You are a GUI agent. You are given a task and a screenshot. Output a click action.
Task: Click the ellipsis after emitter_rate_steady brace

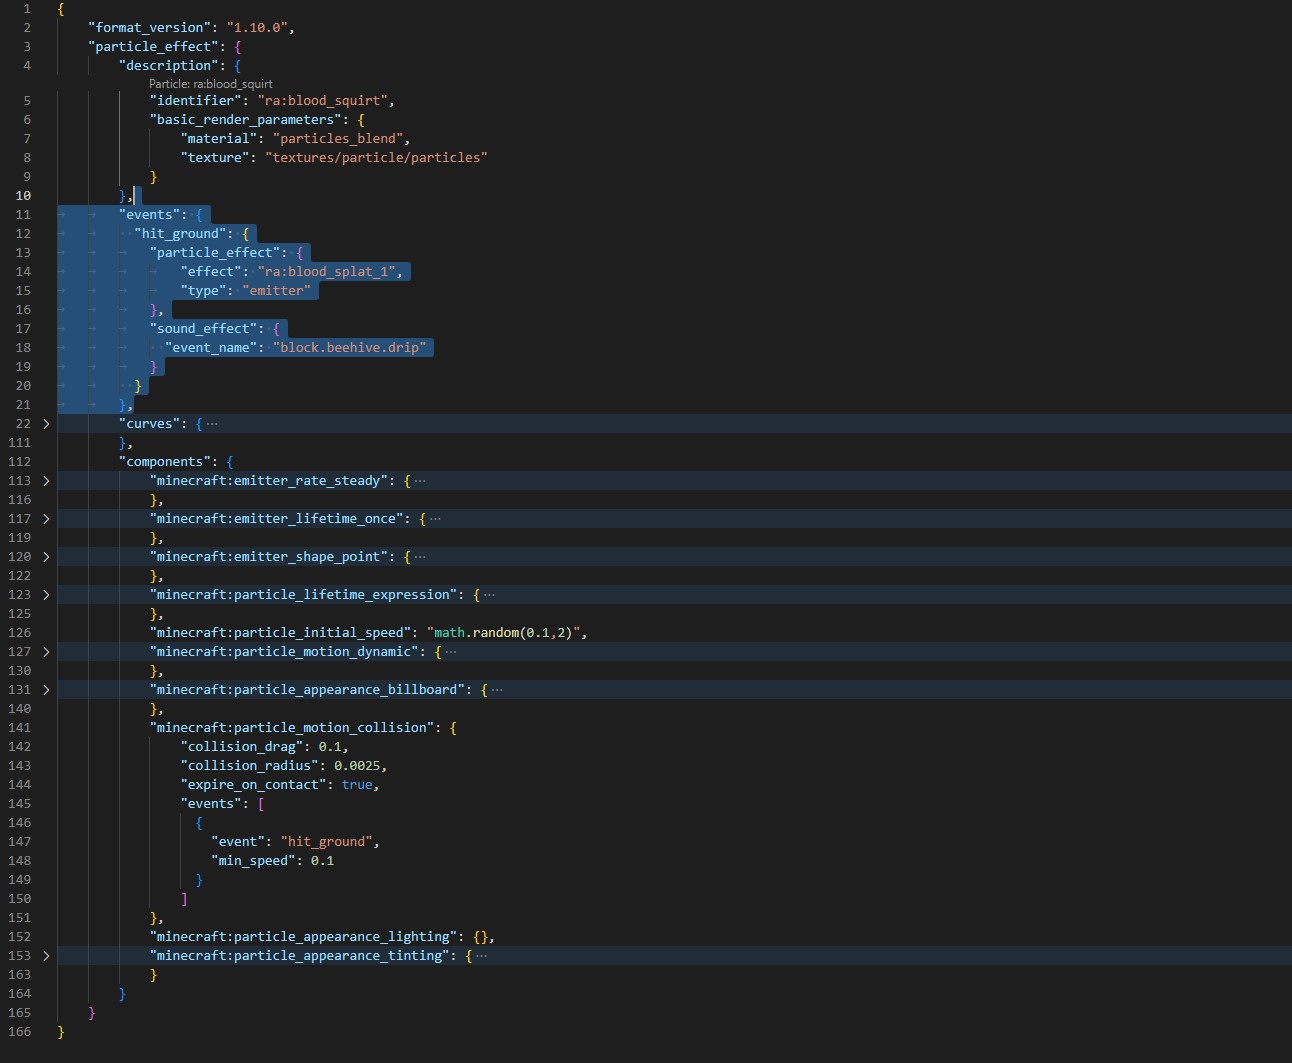click(x=420, y=481)
